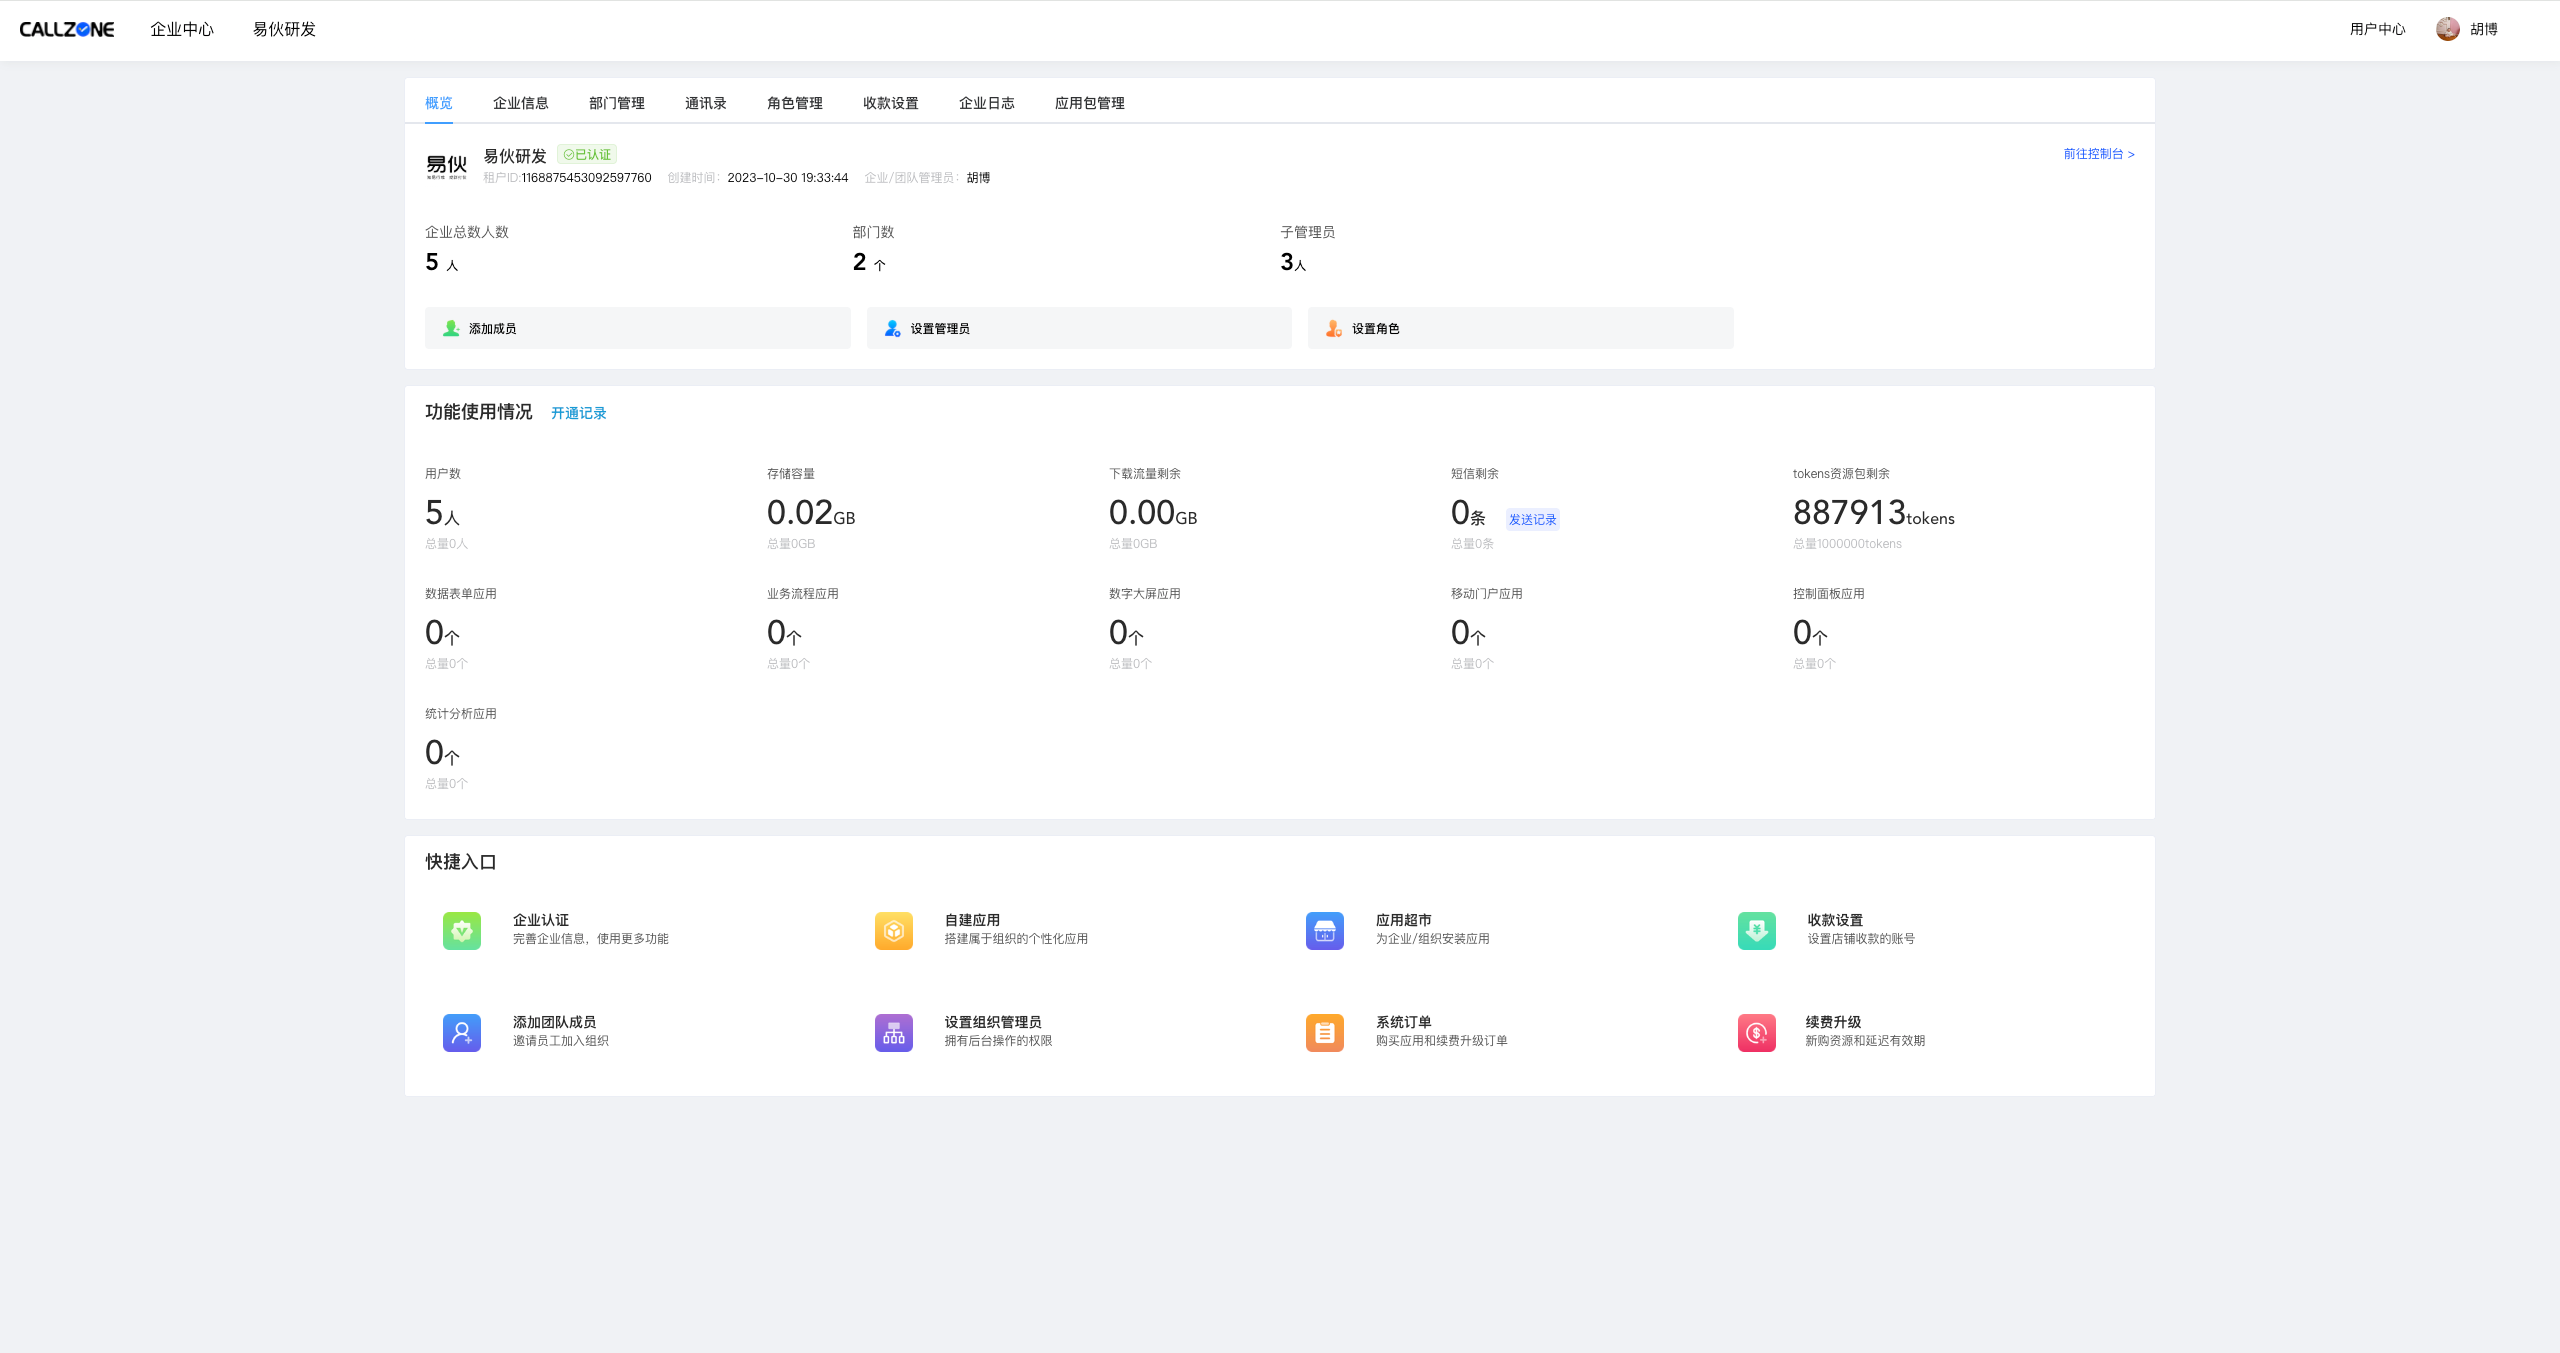Switch to the 企业信息 tab
The height and width of the screenshot is (1353, 2560).
coord(520,103)
